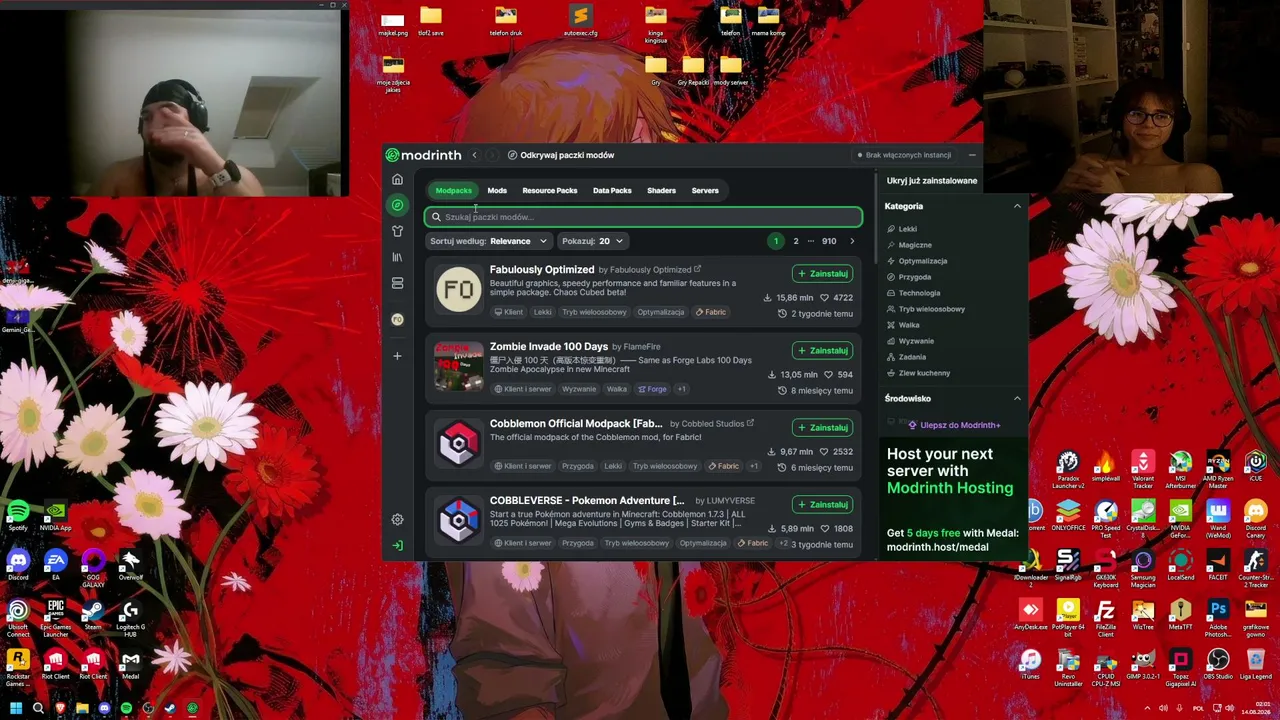
Task: Go to next results page arrow
Action: (852, 241)
